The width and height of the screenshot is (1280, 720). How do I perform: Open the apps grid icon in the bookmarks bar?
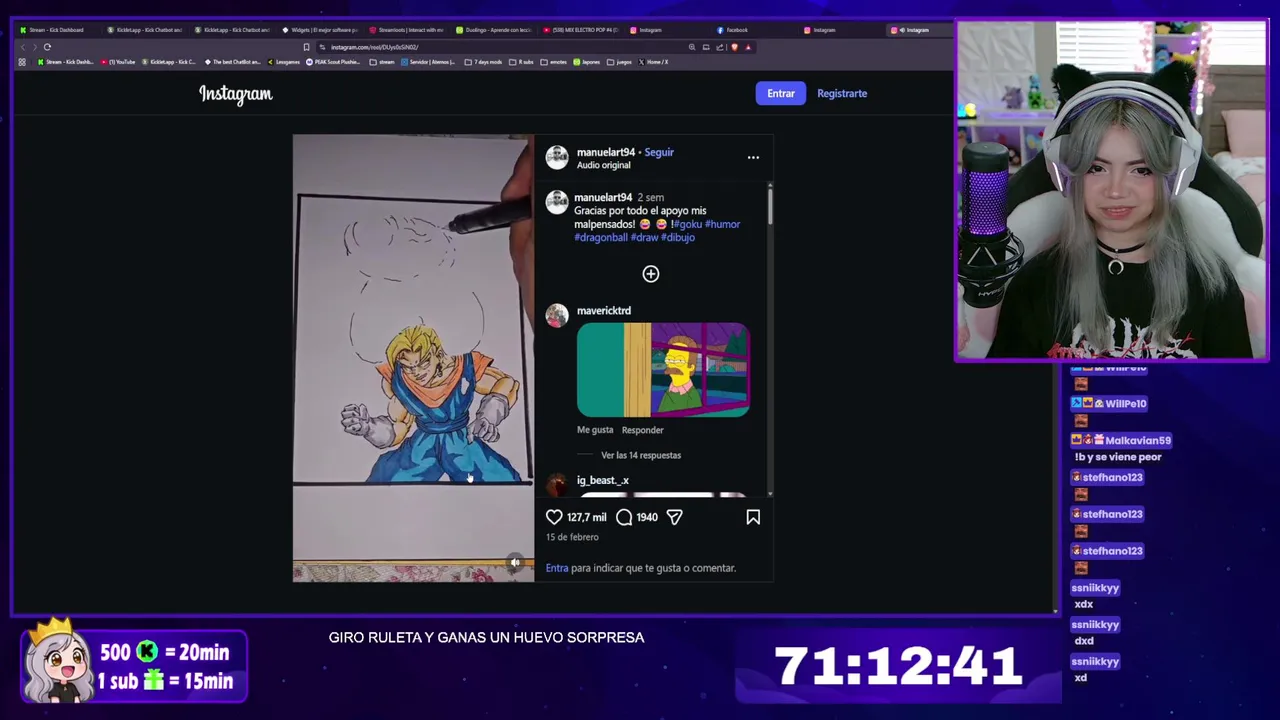click(x=22, y=62)
